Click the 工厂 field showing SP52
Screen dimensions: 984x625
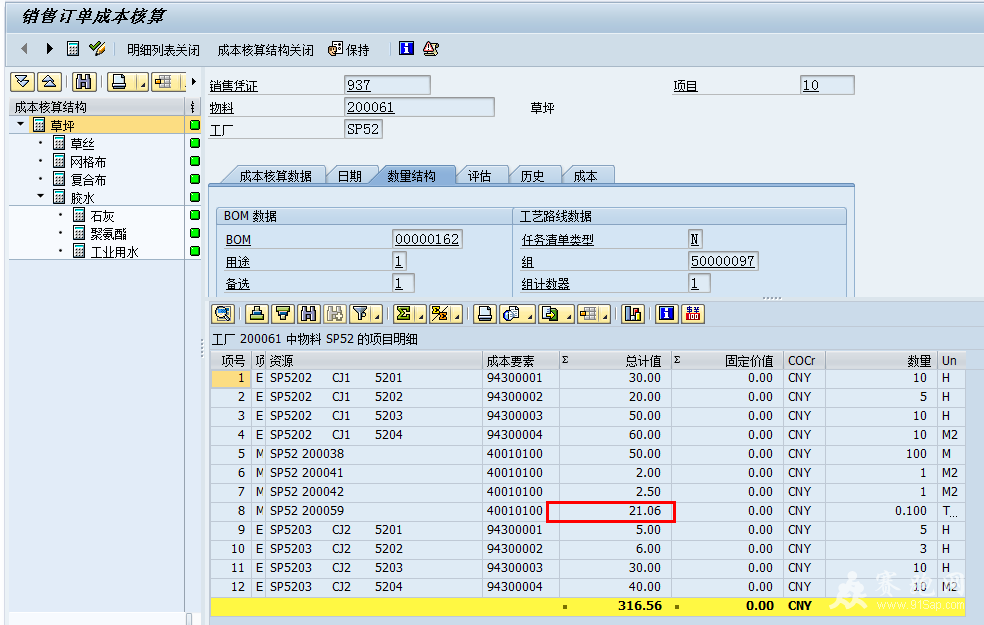[x=363, y=129]
